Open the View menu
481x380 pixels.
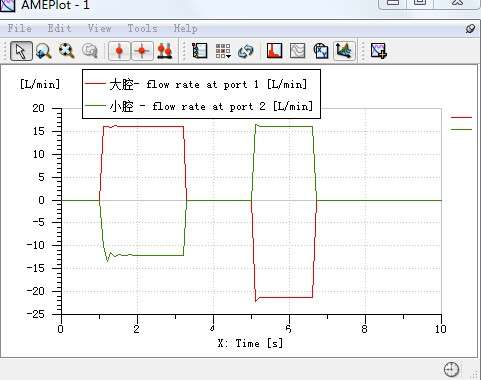tap(99, 28)
